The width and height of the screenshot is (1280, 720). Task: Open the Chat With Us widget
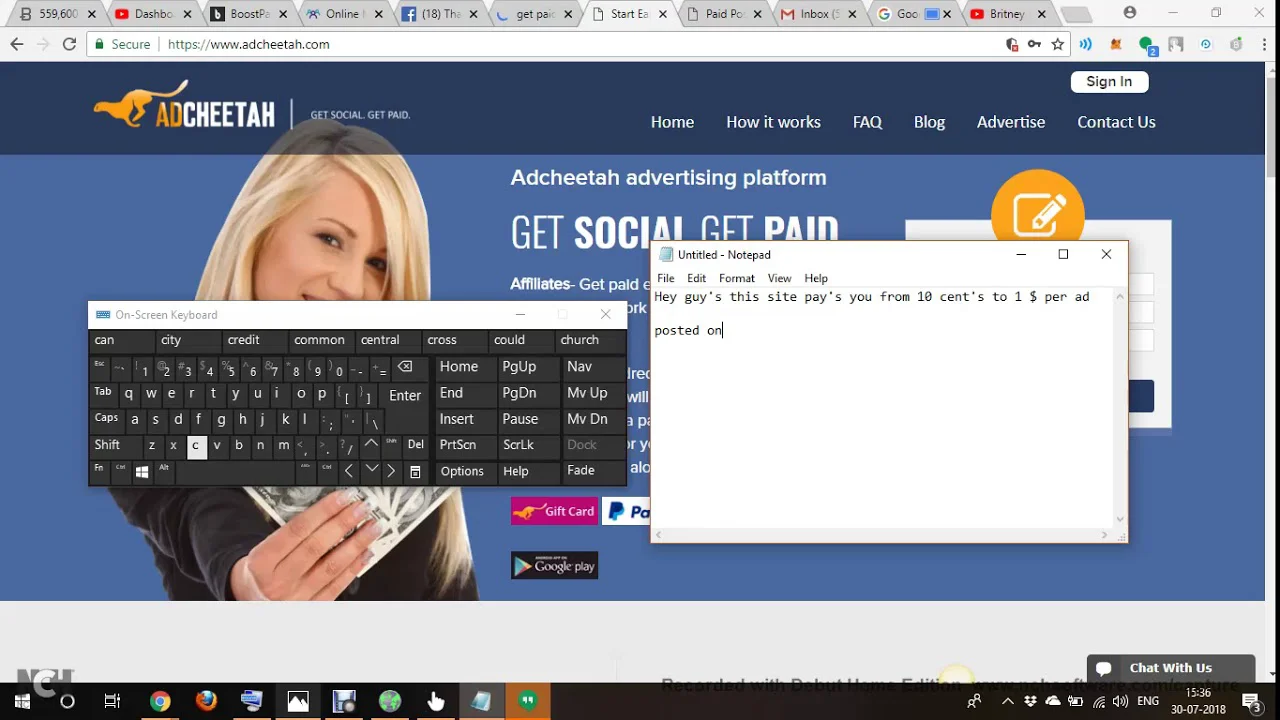click(x=1171, y=668)
